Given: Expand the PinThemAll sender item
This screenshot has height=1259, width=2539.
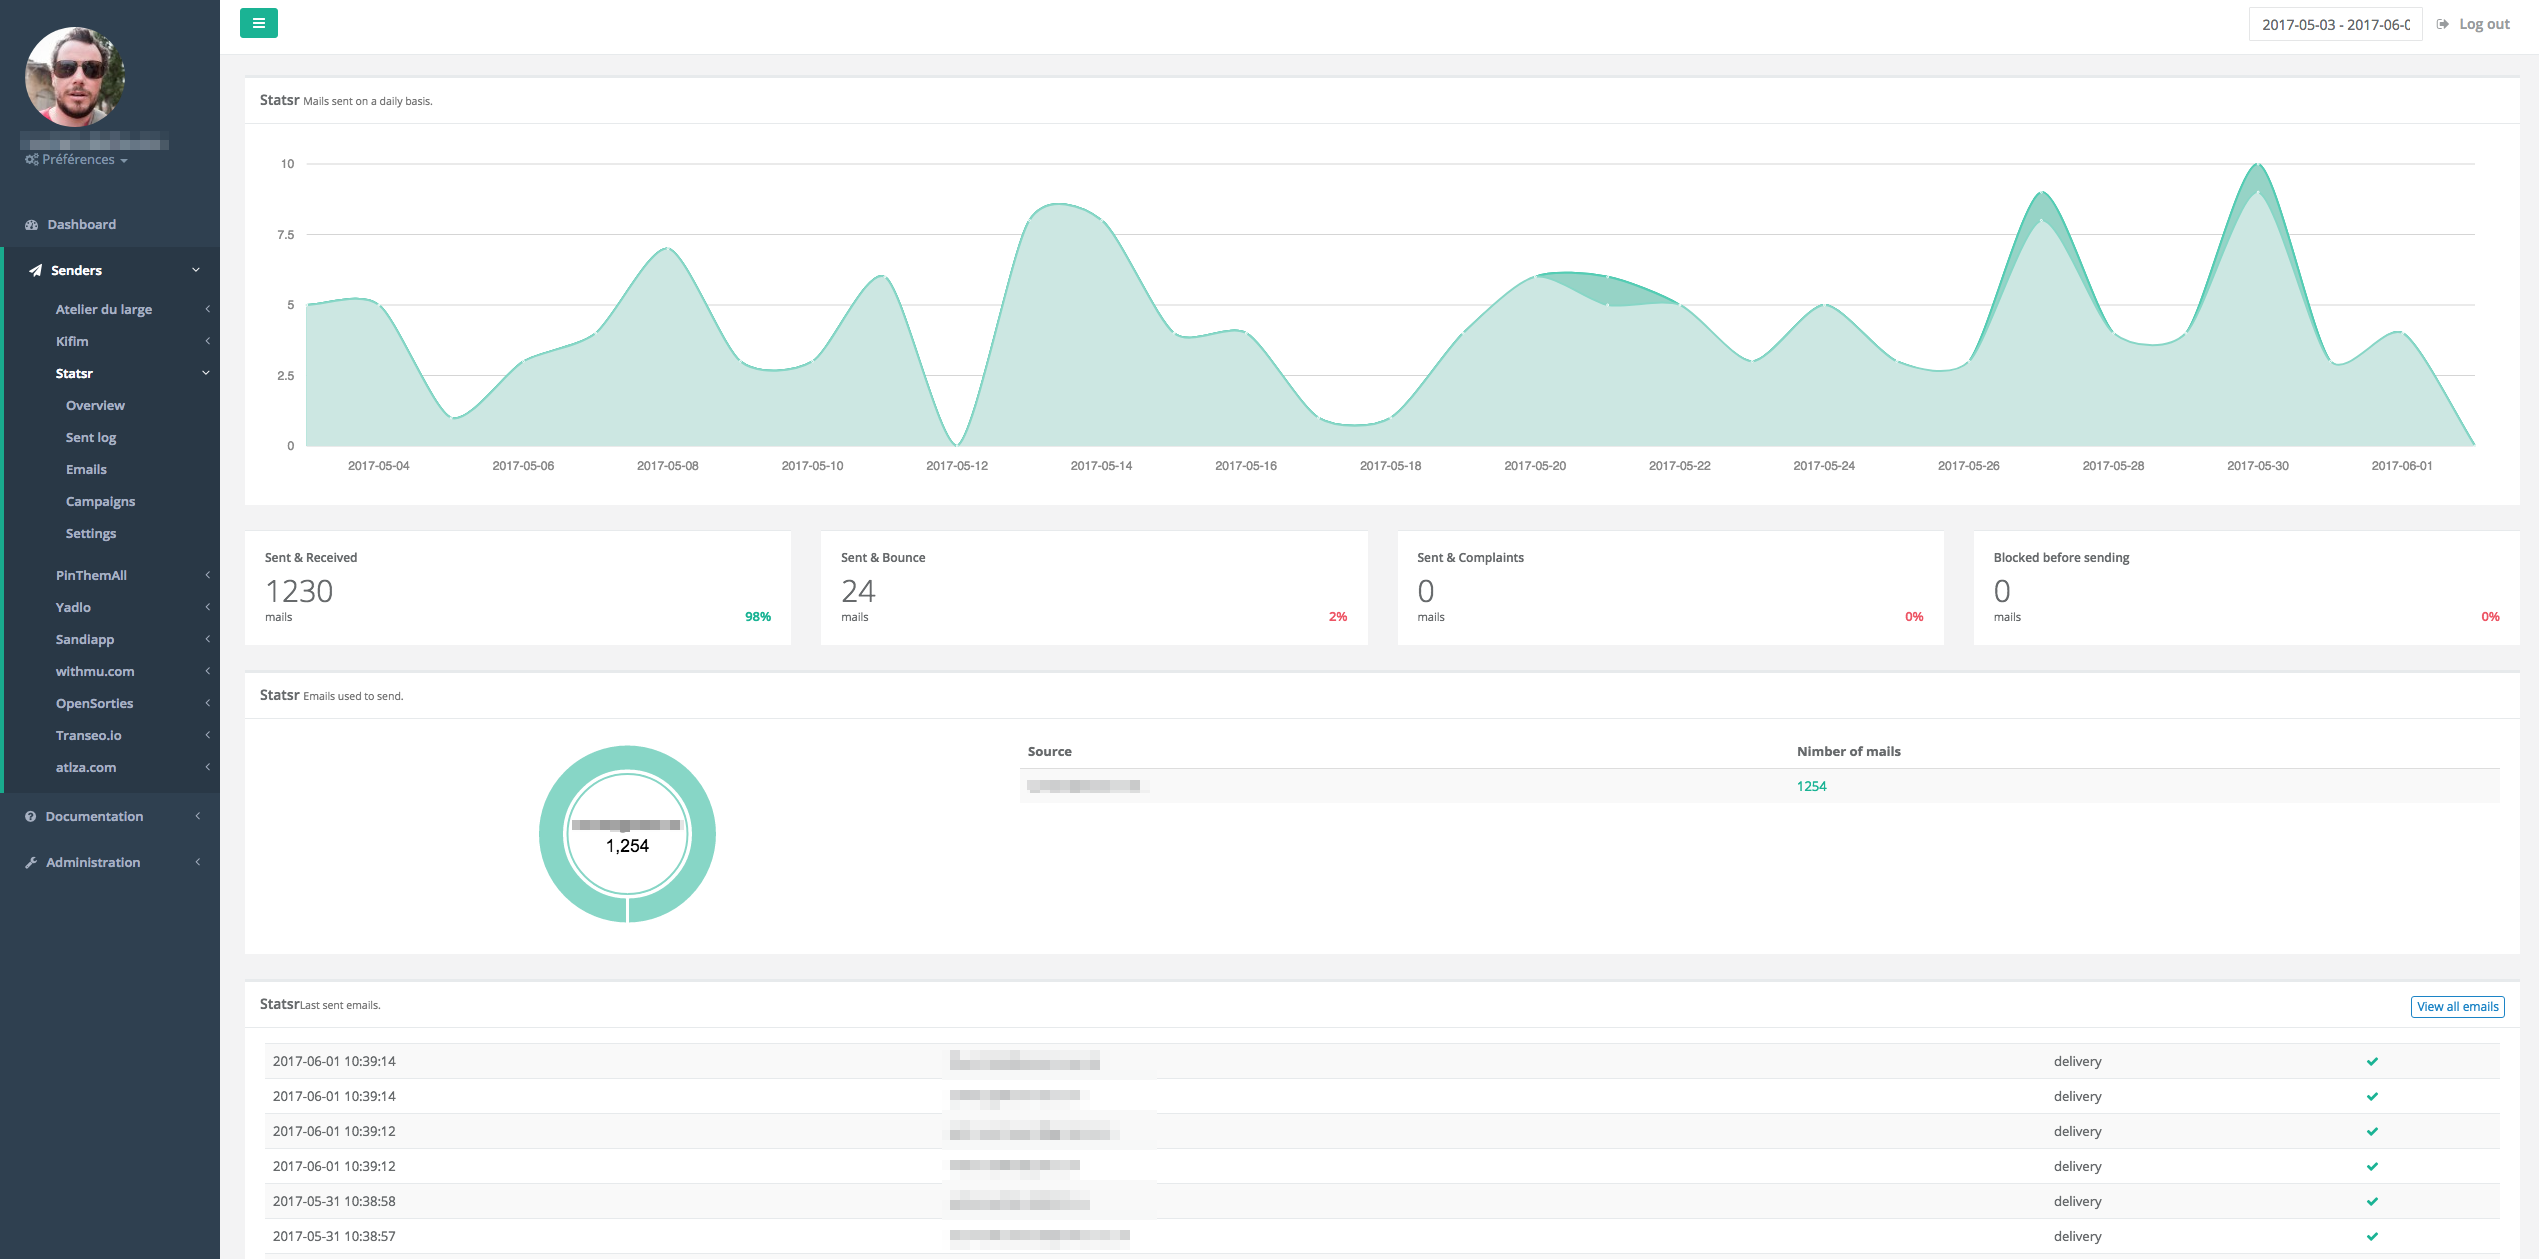Looking at the screenshot, I should (x=91, y=576).
